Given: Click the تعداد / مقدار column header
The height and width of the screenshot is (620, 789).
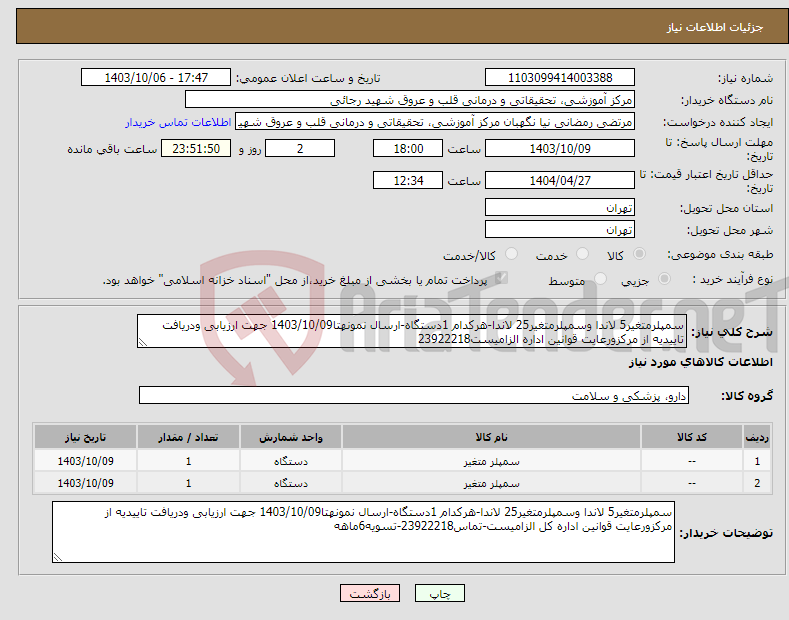Looking at the screenshot, I should click(x=188, y=437).
